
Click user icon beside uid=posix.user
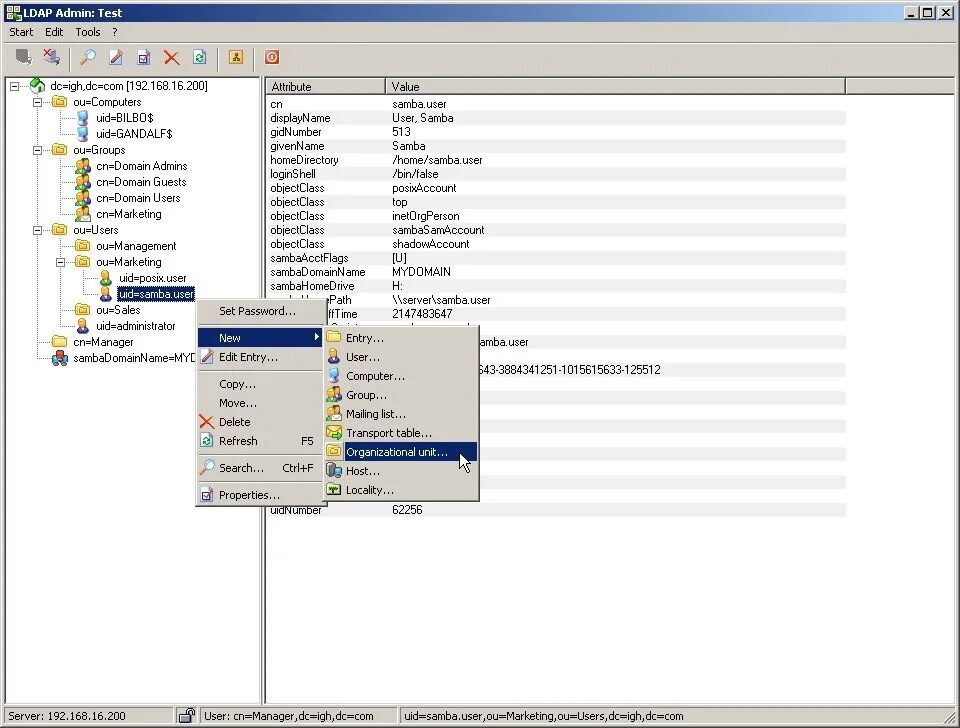pos(105,278)
